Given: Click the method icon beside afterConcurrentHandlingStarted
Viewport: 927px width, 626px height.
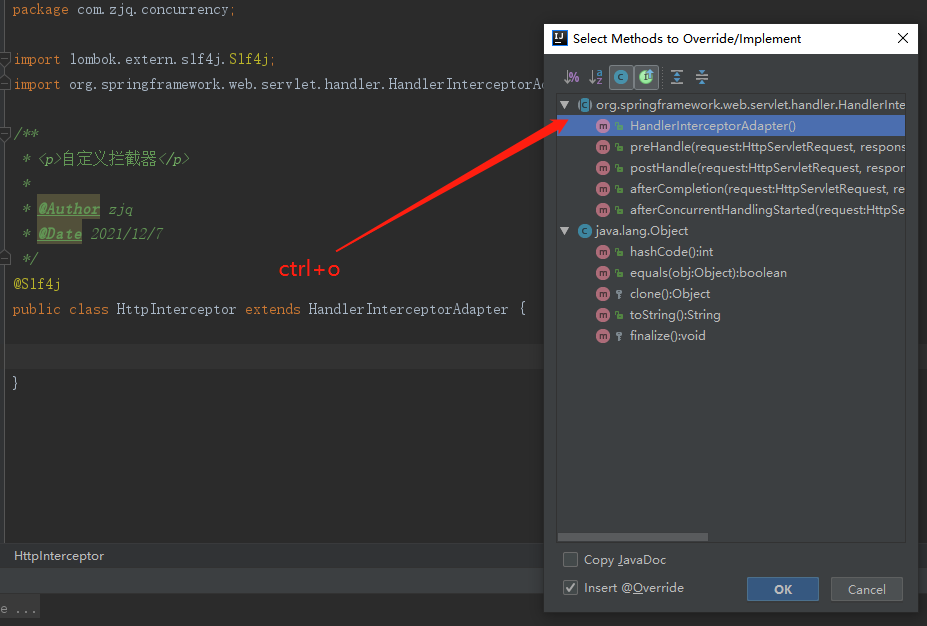Looking at the screenshot, I should point(602,210).
